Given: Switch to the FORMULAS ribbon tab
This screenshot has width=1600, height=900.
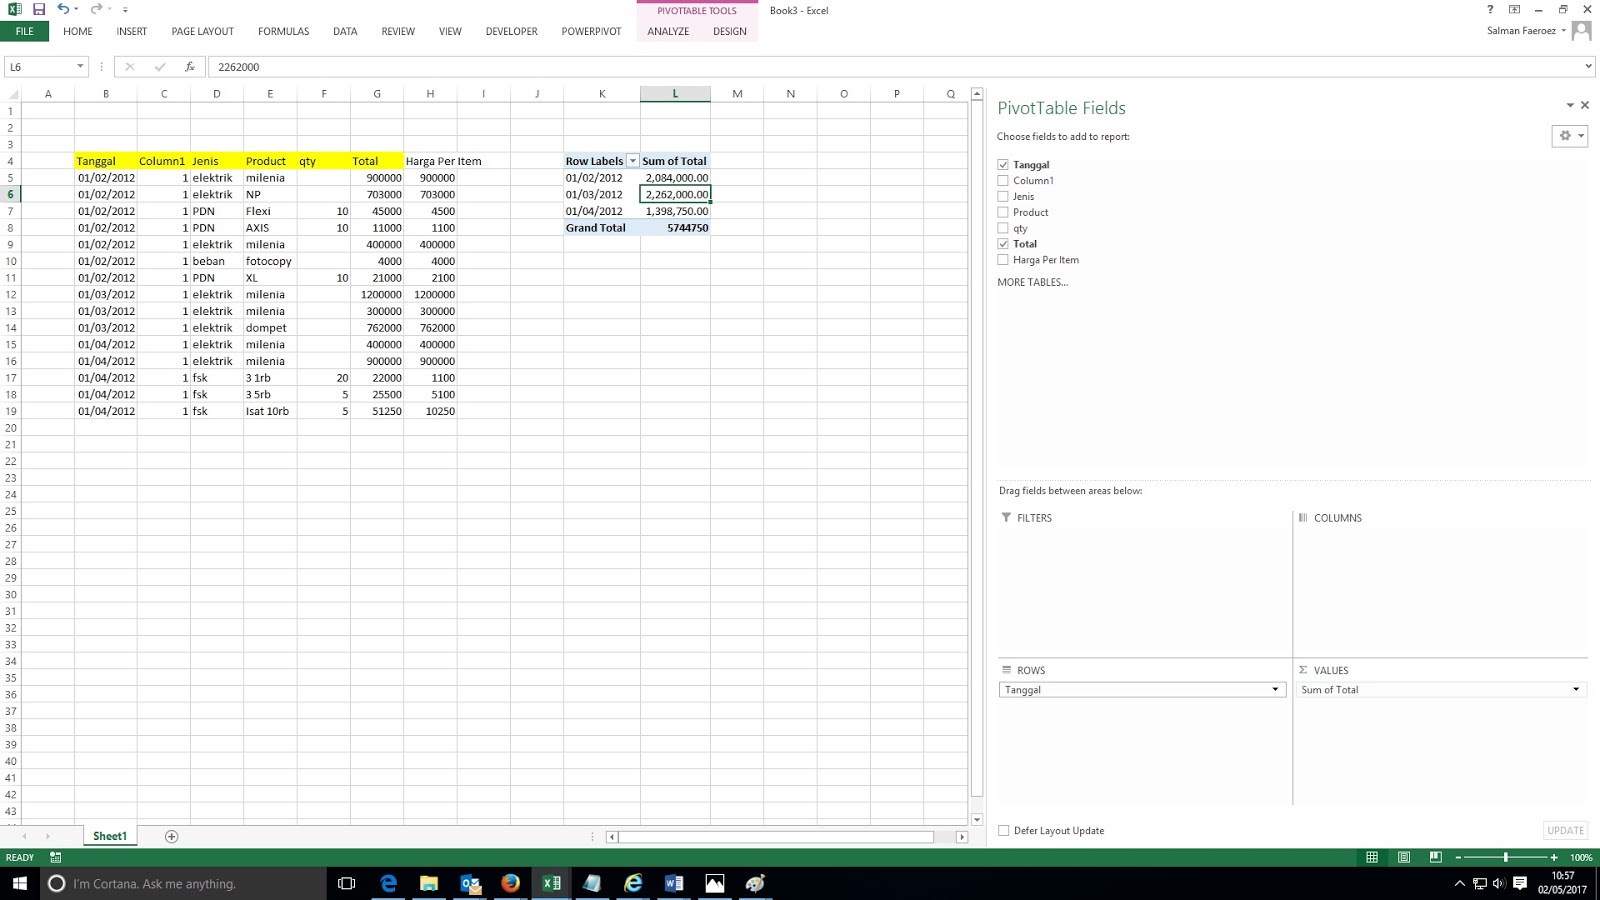Looking at the screenshot, I should point(284,31).
